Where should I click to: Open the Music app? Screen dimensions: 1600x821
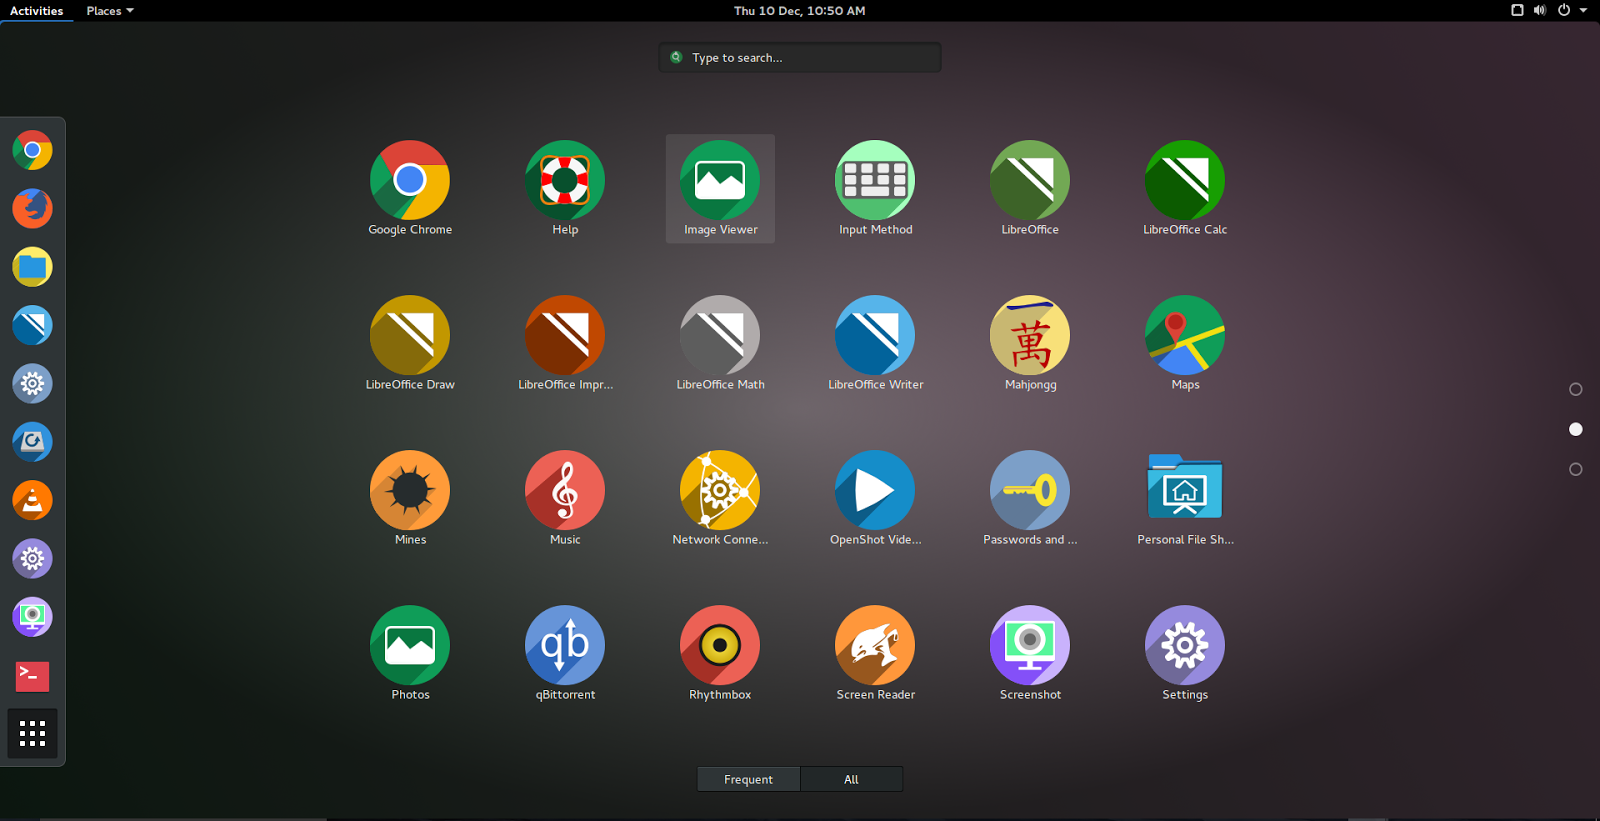tap(565, 490)
